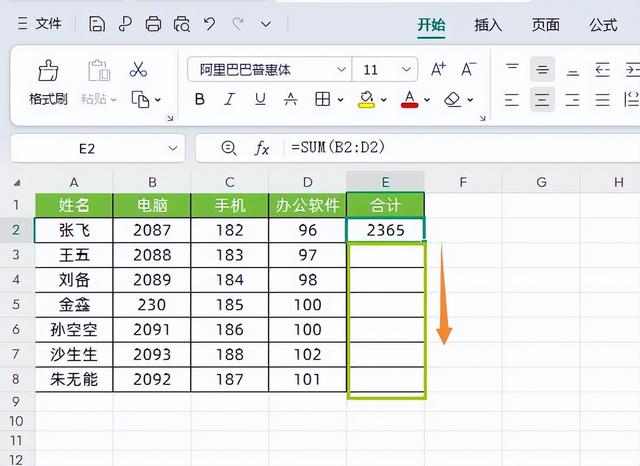Open the font settings dialog launcher
The height and width of the screenshot is (466, 640).
[483, 118]
